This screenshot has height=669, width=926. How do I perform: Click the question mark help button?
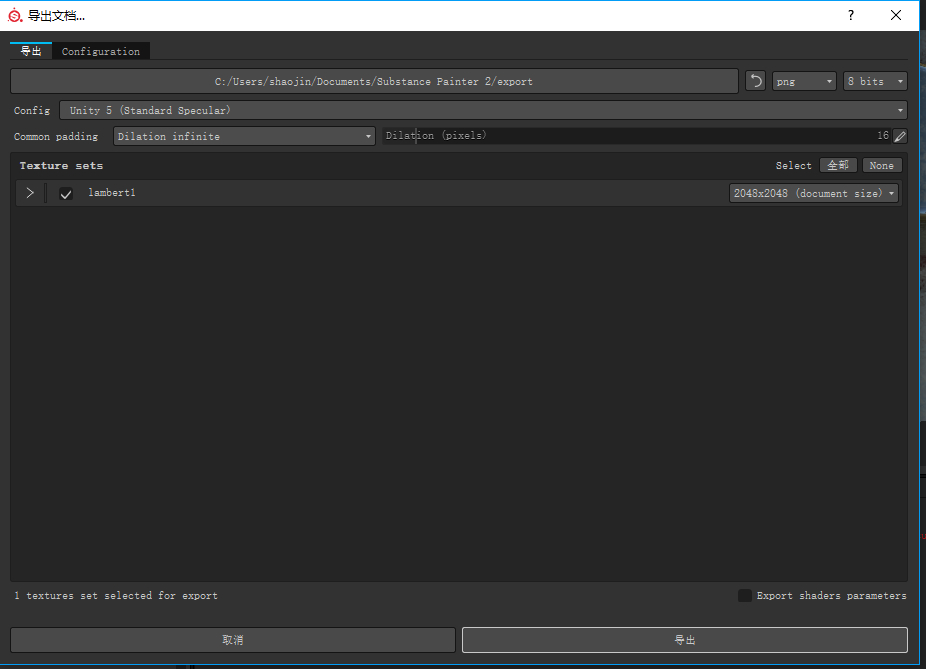(x=850, y=15)
